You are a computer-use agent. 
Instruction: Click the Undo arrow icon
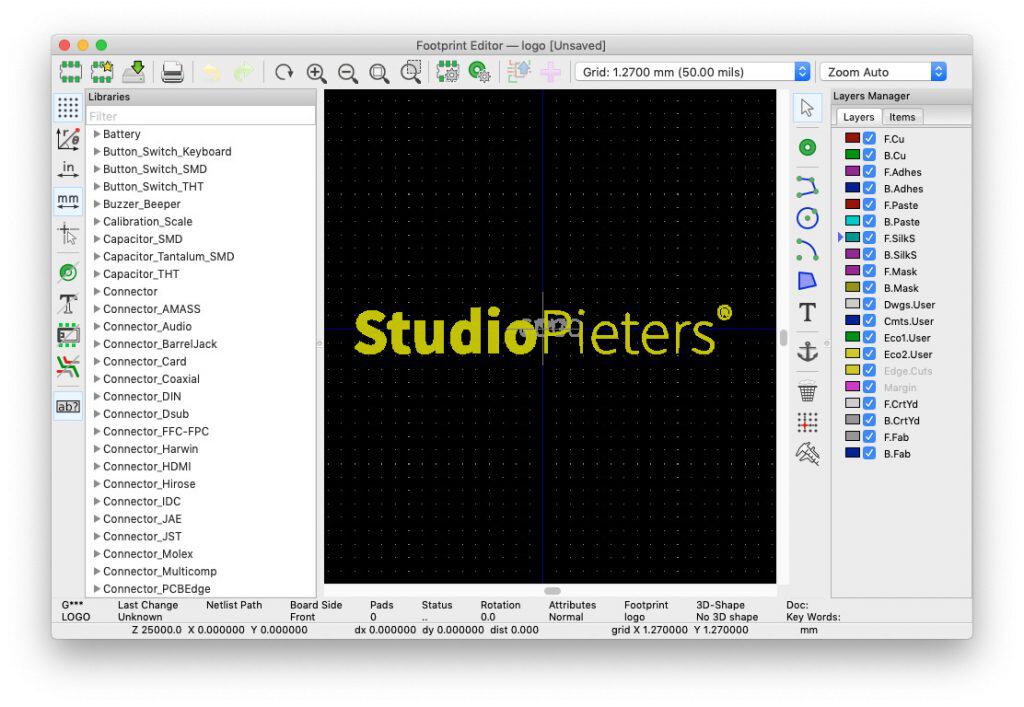point(211,72)
